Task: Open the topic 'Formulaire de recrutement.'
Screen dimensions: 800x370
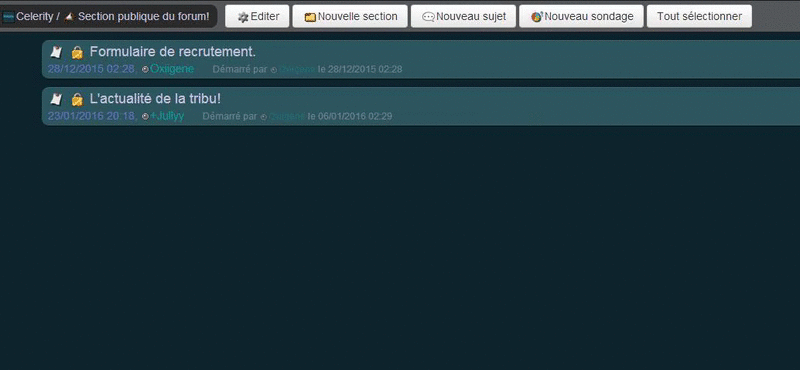Action: [x=172, y=52]
